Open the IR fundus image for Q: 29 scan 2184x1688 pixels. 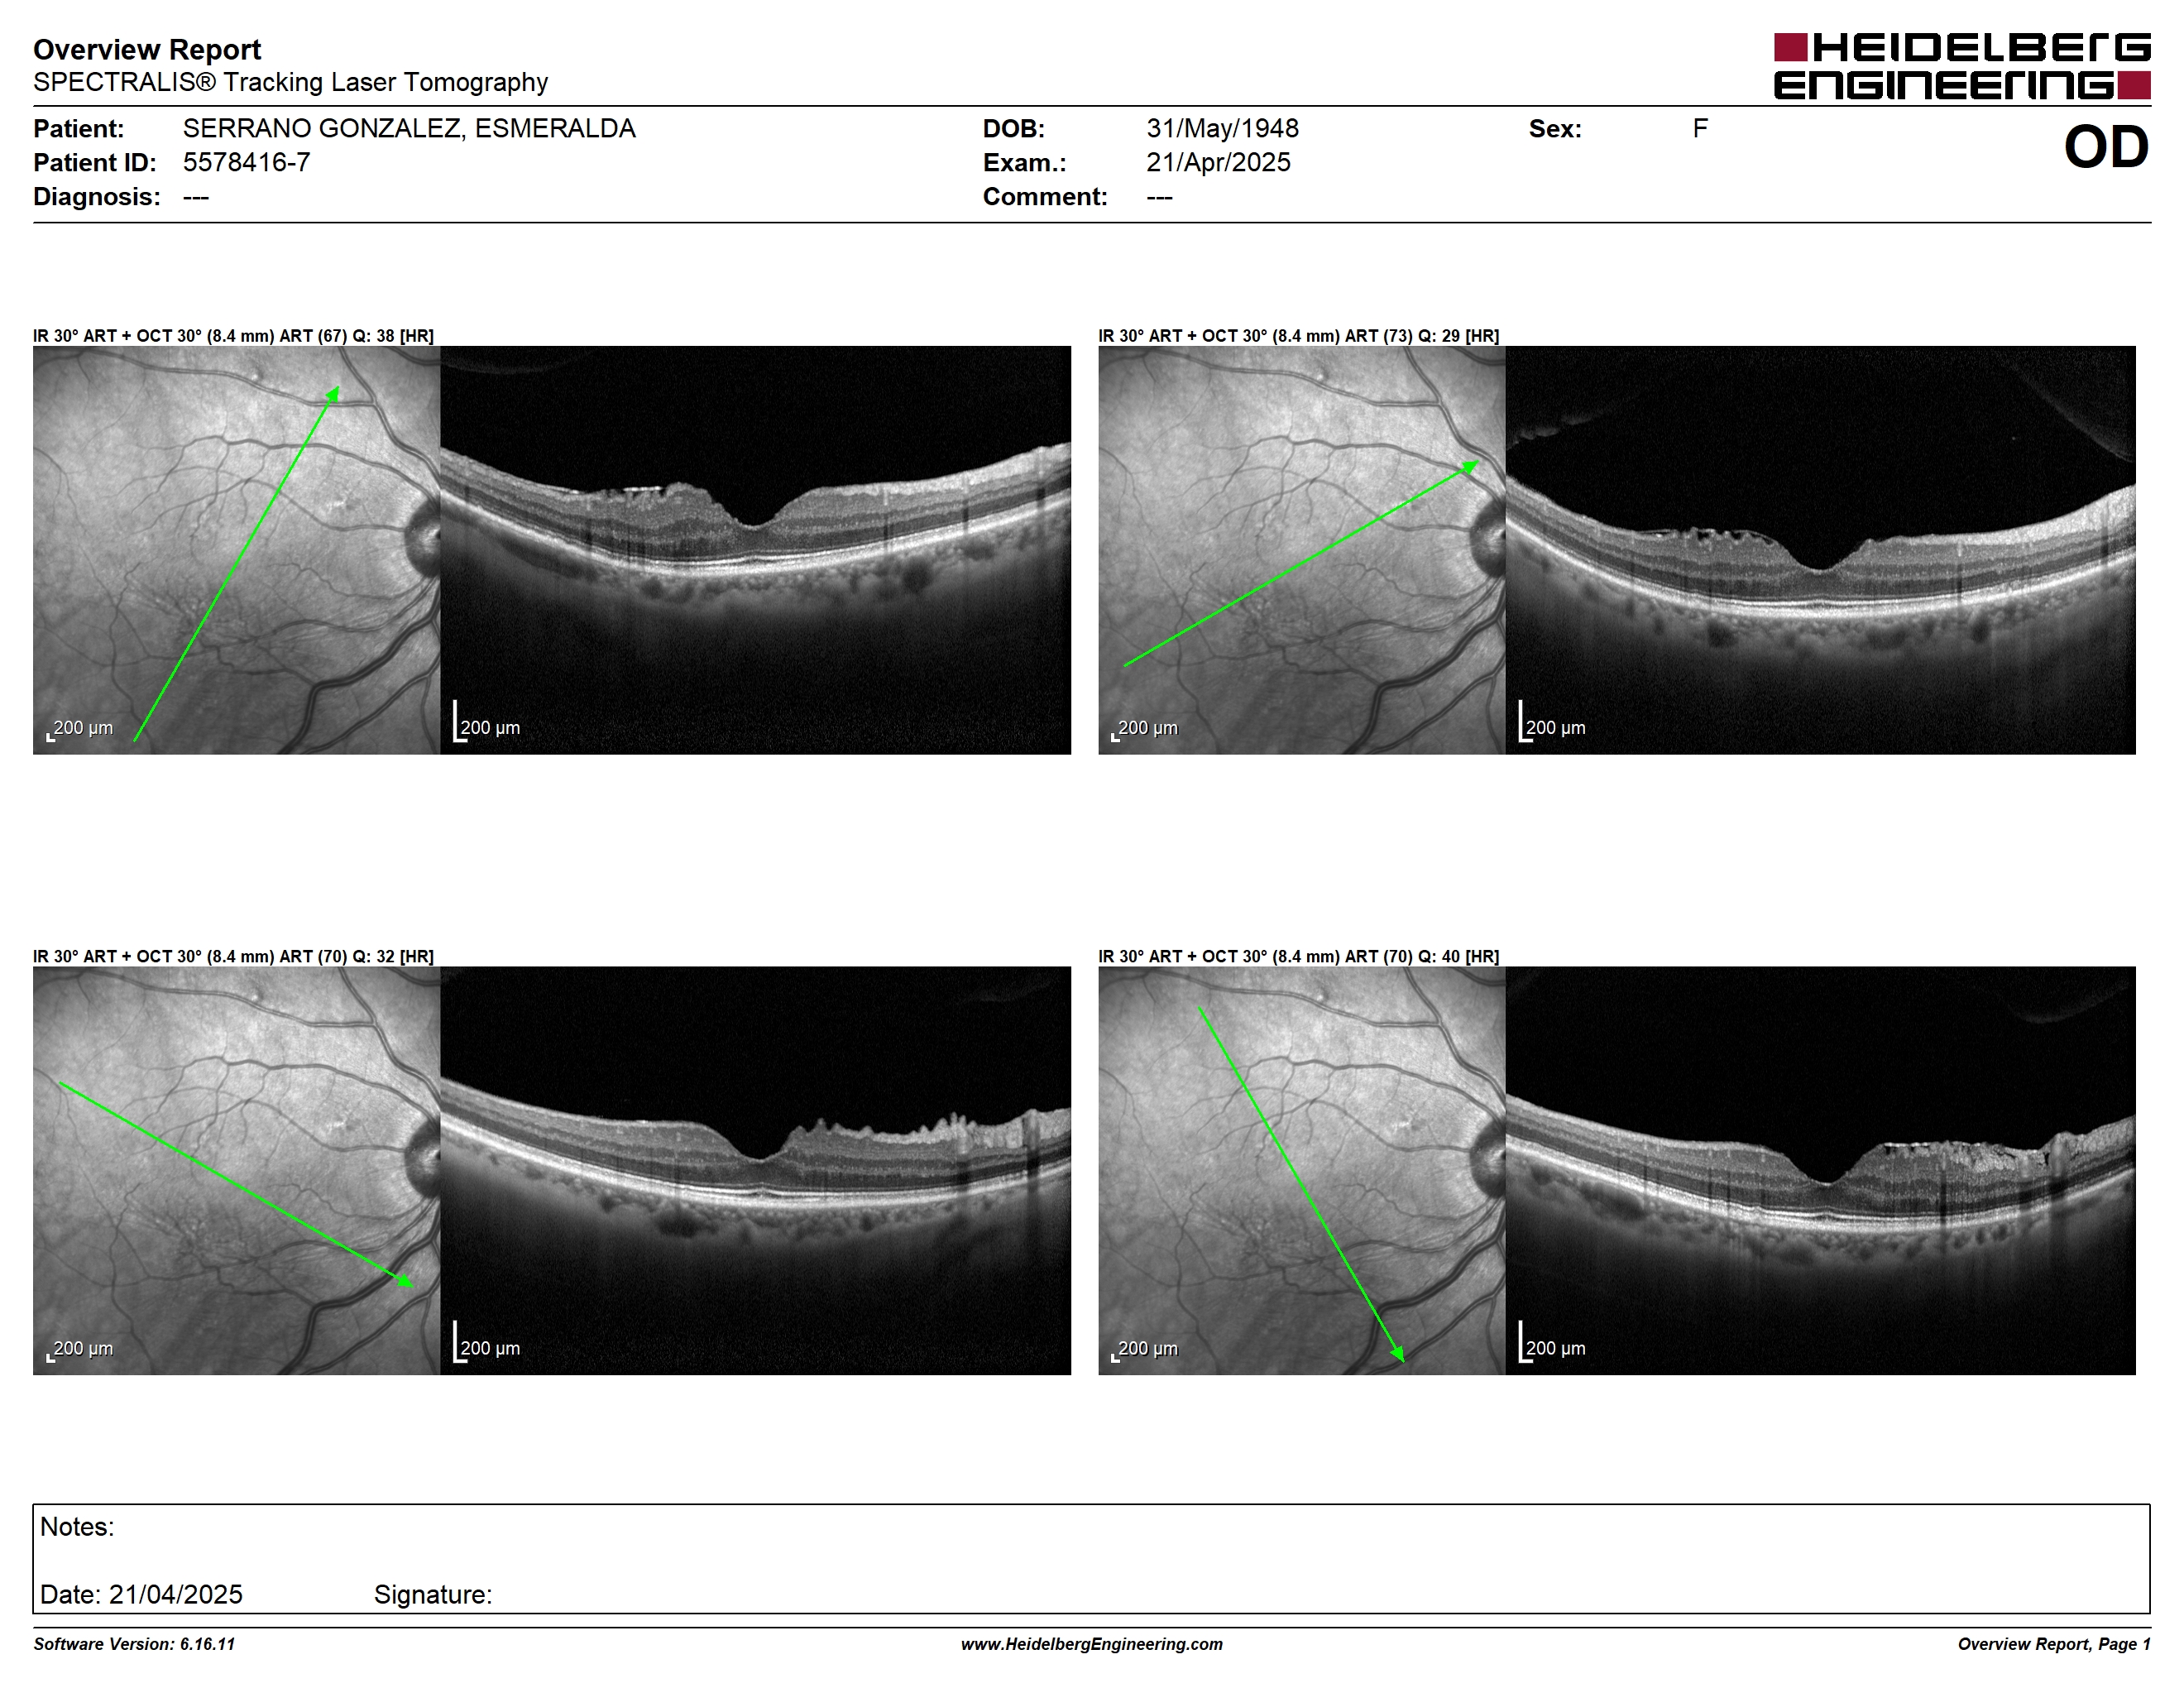[x=1302, y=550]
